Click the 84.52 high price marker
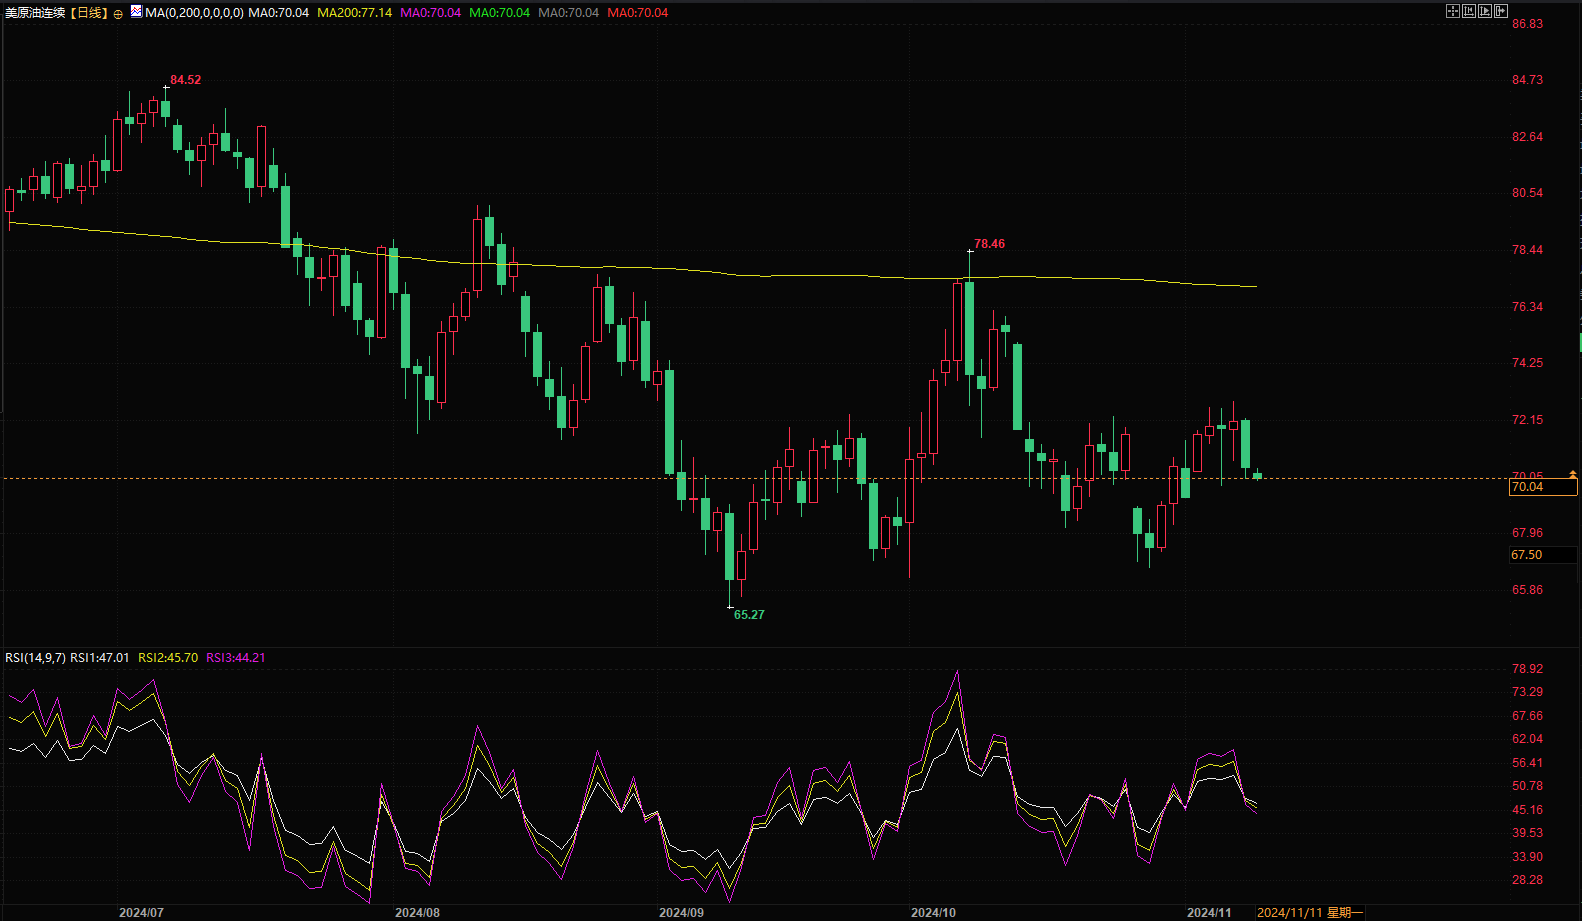The height and width of the screenshot is (921, 1582). (185, 80)
